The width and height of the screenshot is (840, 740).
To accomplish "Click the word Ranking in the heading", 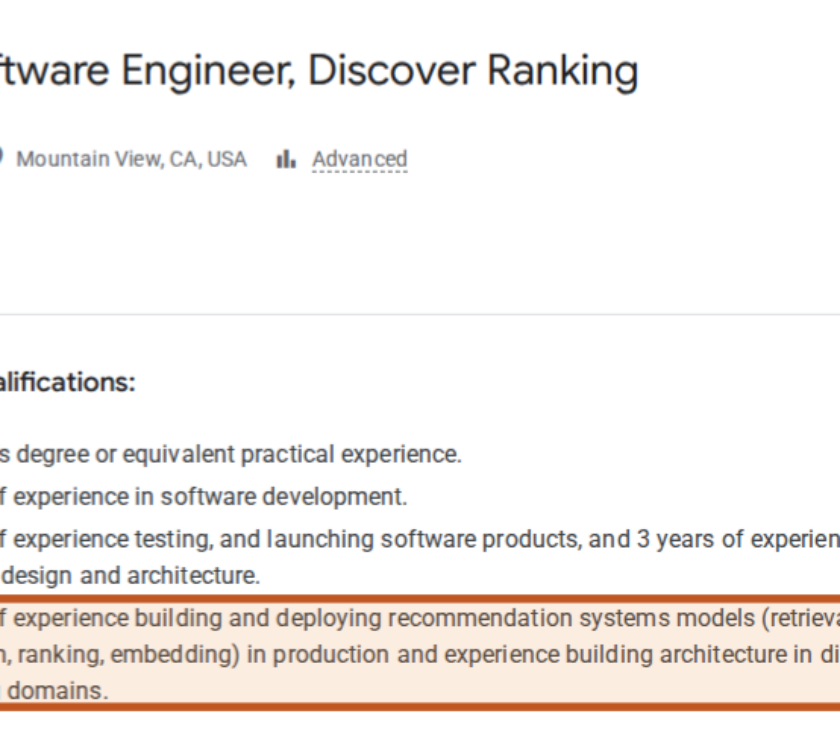I will point(563,72).
